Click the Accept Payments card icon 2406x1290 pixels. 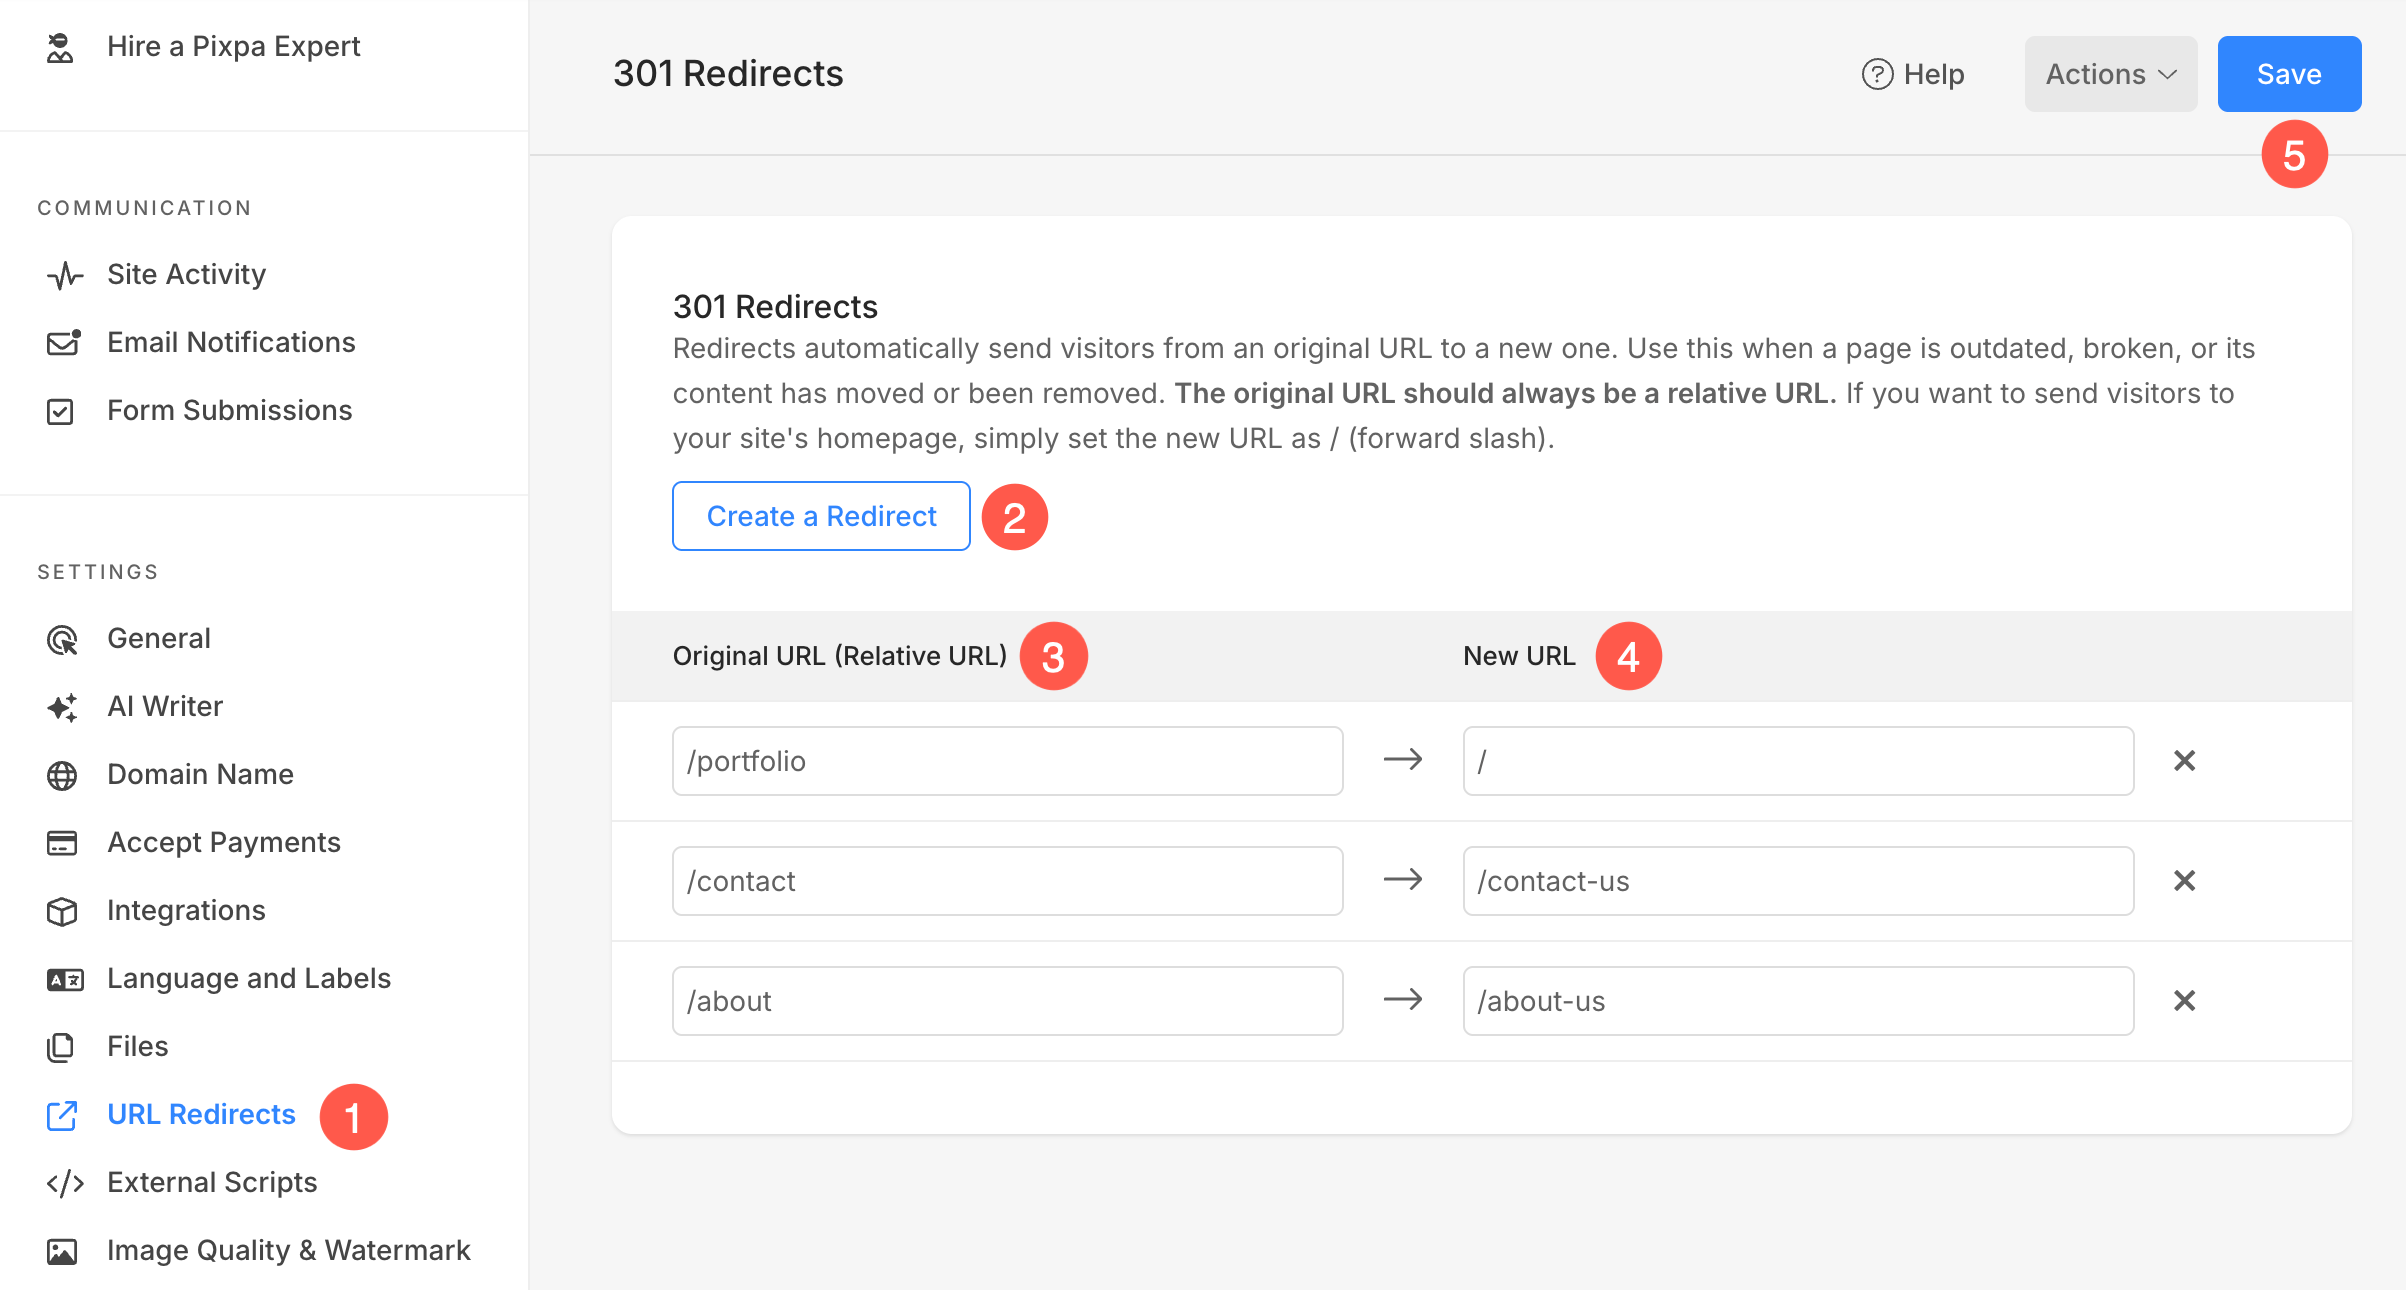click(x=62, y=843)
